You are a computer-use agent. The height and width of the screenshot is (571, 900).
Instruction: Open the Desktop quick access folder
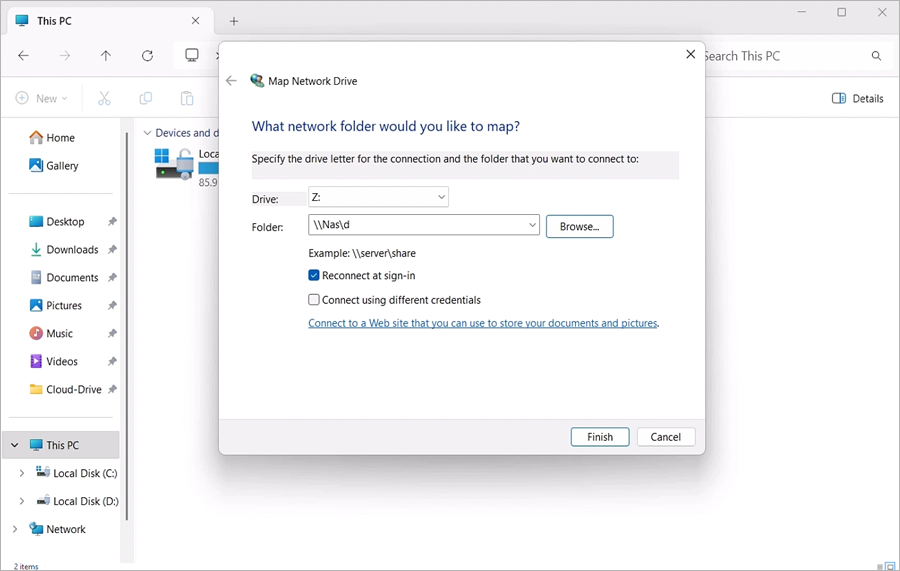(x=57, y=222)
